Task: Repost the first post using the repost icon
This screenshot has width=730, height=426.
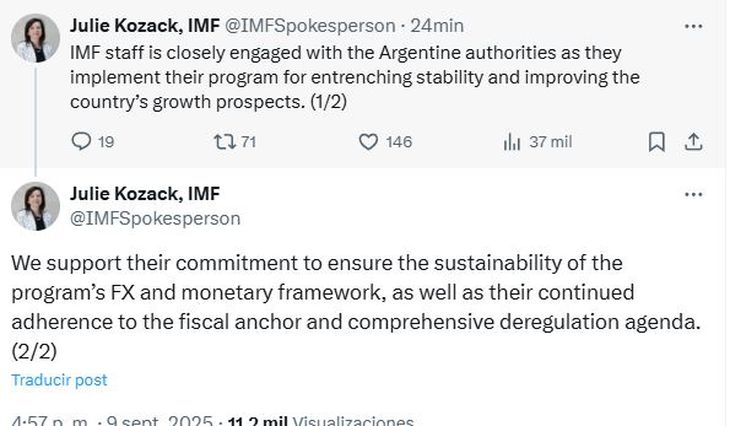Action: tap(222, 142)
